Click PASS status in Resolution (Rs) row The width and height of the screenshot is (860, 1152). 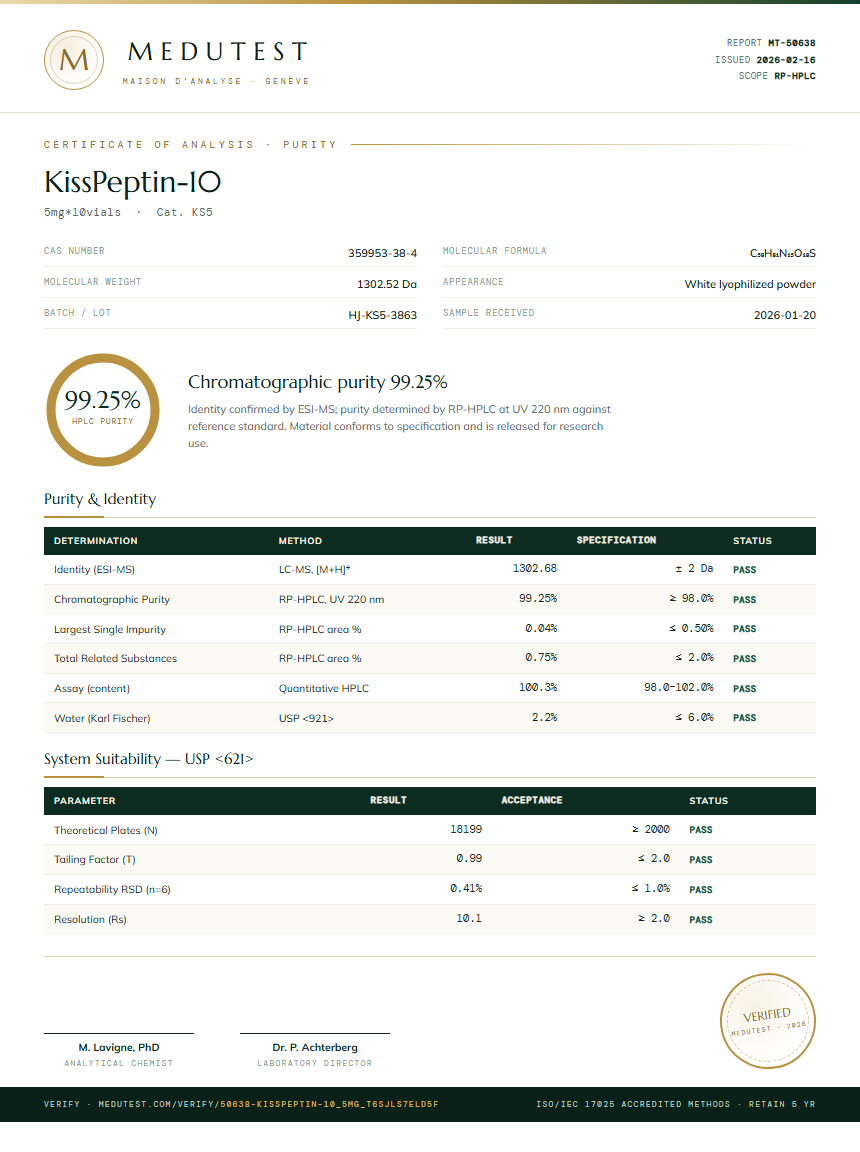tap(701, 920)
